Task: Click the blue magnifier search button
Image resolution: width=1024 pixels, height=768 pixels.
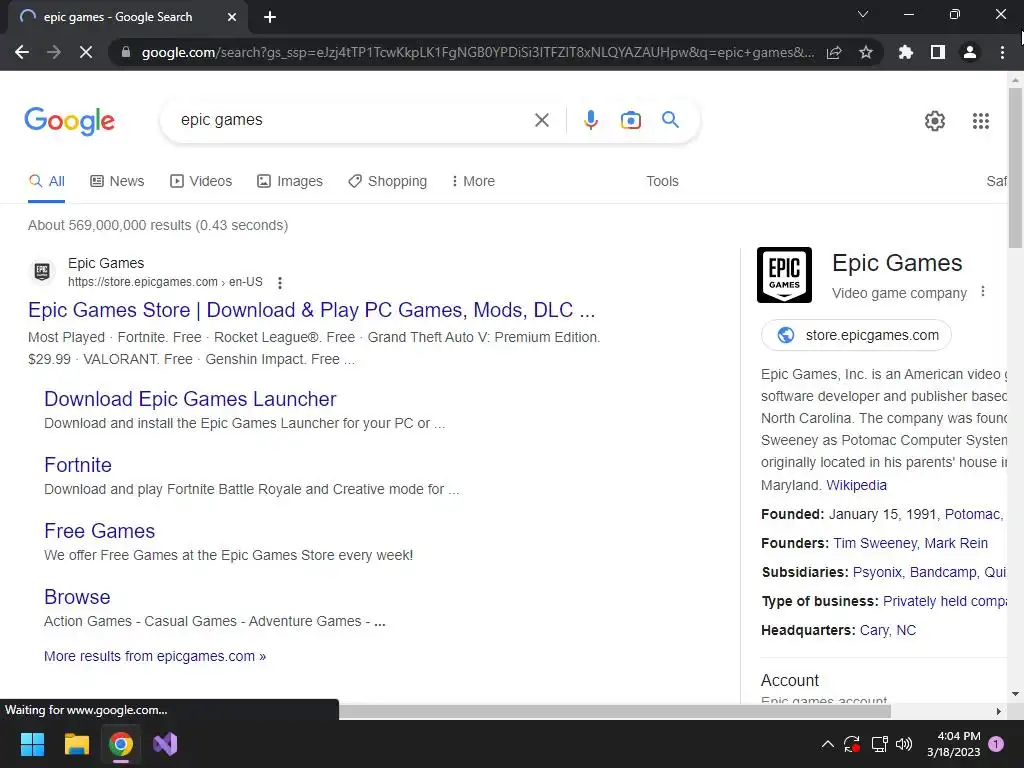Action: pyautogui.click(x=670, y=120)
